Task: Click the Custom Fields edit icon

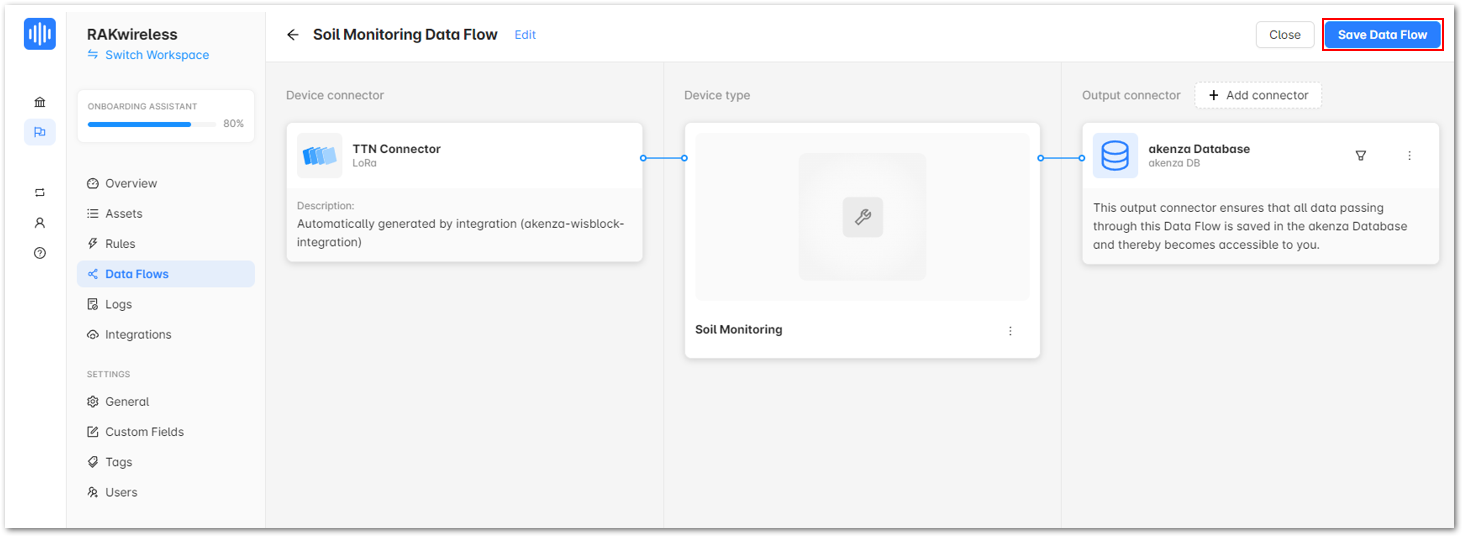Action: pos(93,432)
